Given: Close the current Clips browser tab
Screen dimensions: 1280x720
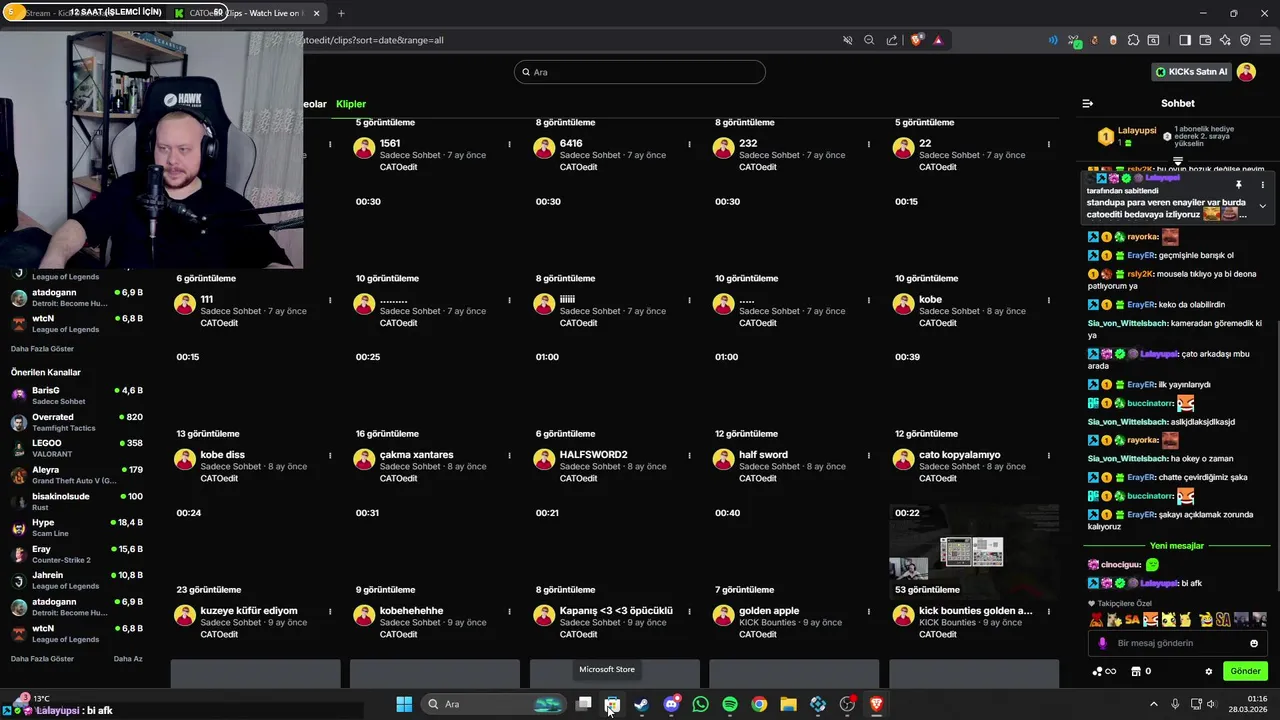Looking at the screenshot, I should [x=317, y=13].
